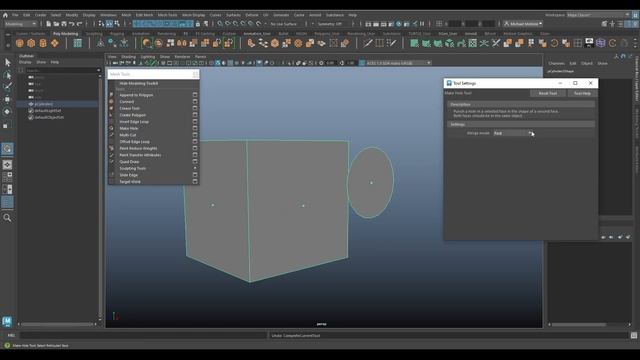
Task: Click the monitor display icon on shelf right
Action: coord(589,43)
